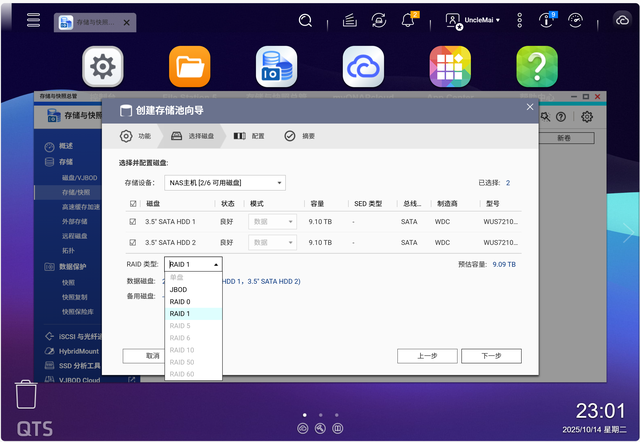Open the main hamburger menu
Screen dimensions: 640x442
coord(34,20)
